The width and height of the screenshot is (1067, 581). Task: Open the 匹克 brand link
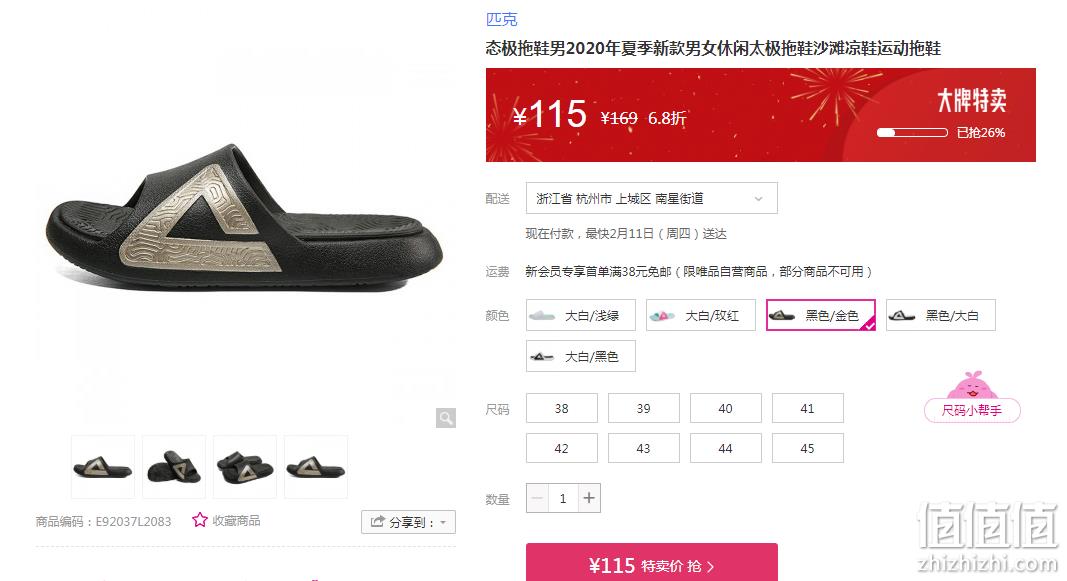[x=502, y=20]
